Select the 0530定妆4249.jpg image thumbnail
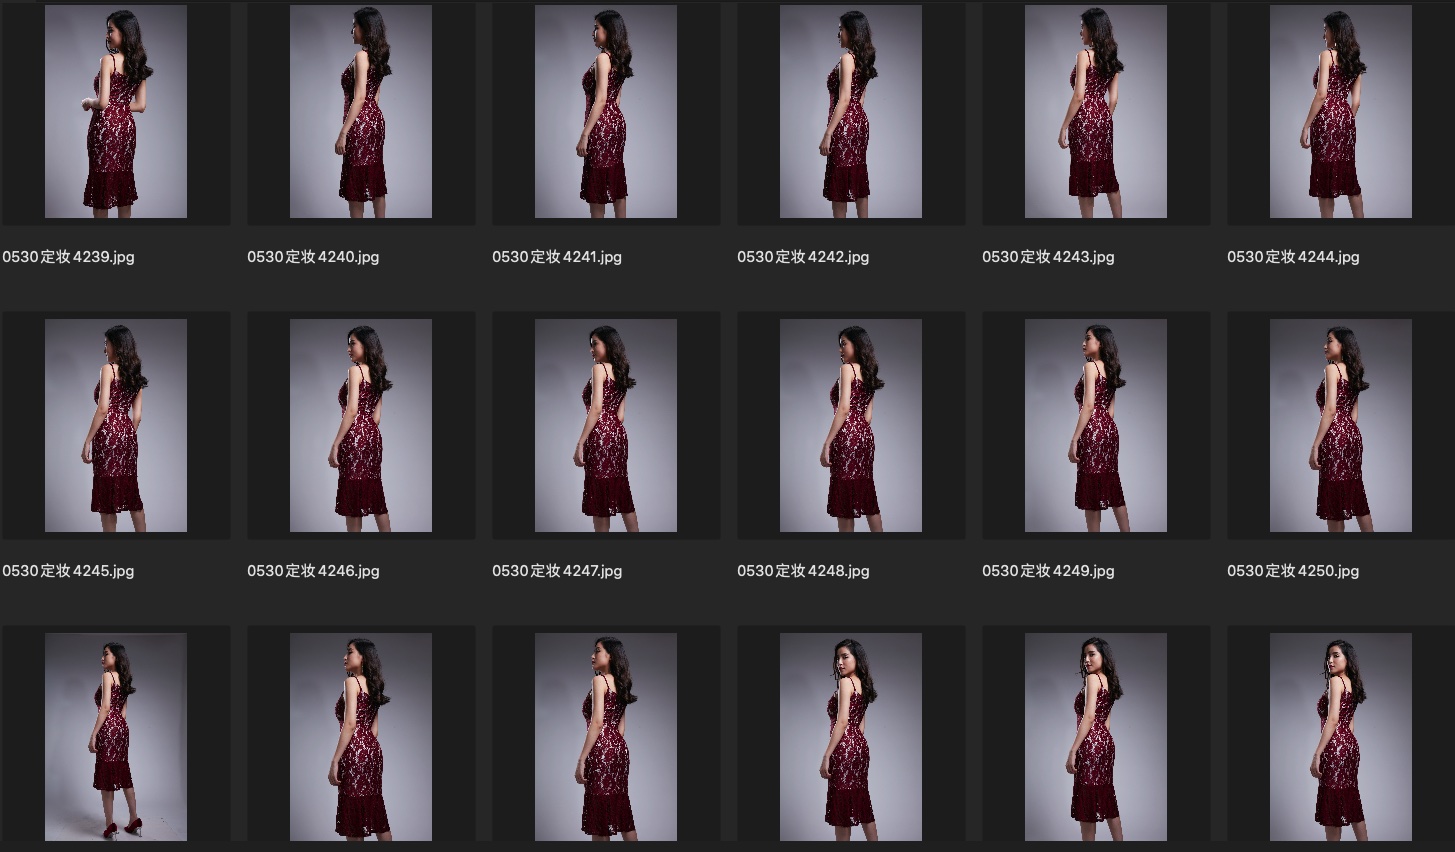Viewport: 1455px width, 852px height. click(1096, 425)
